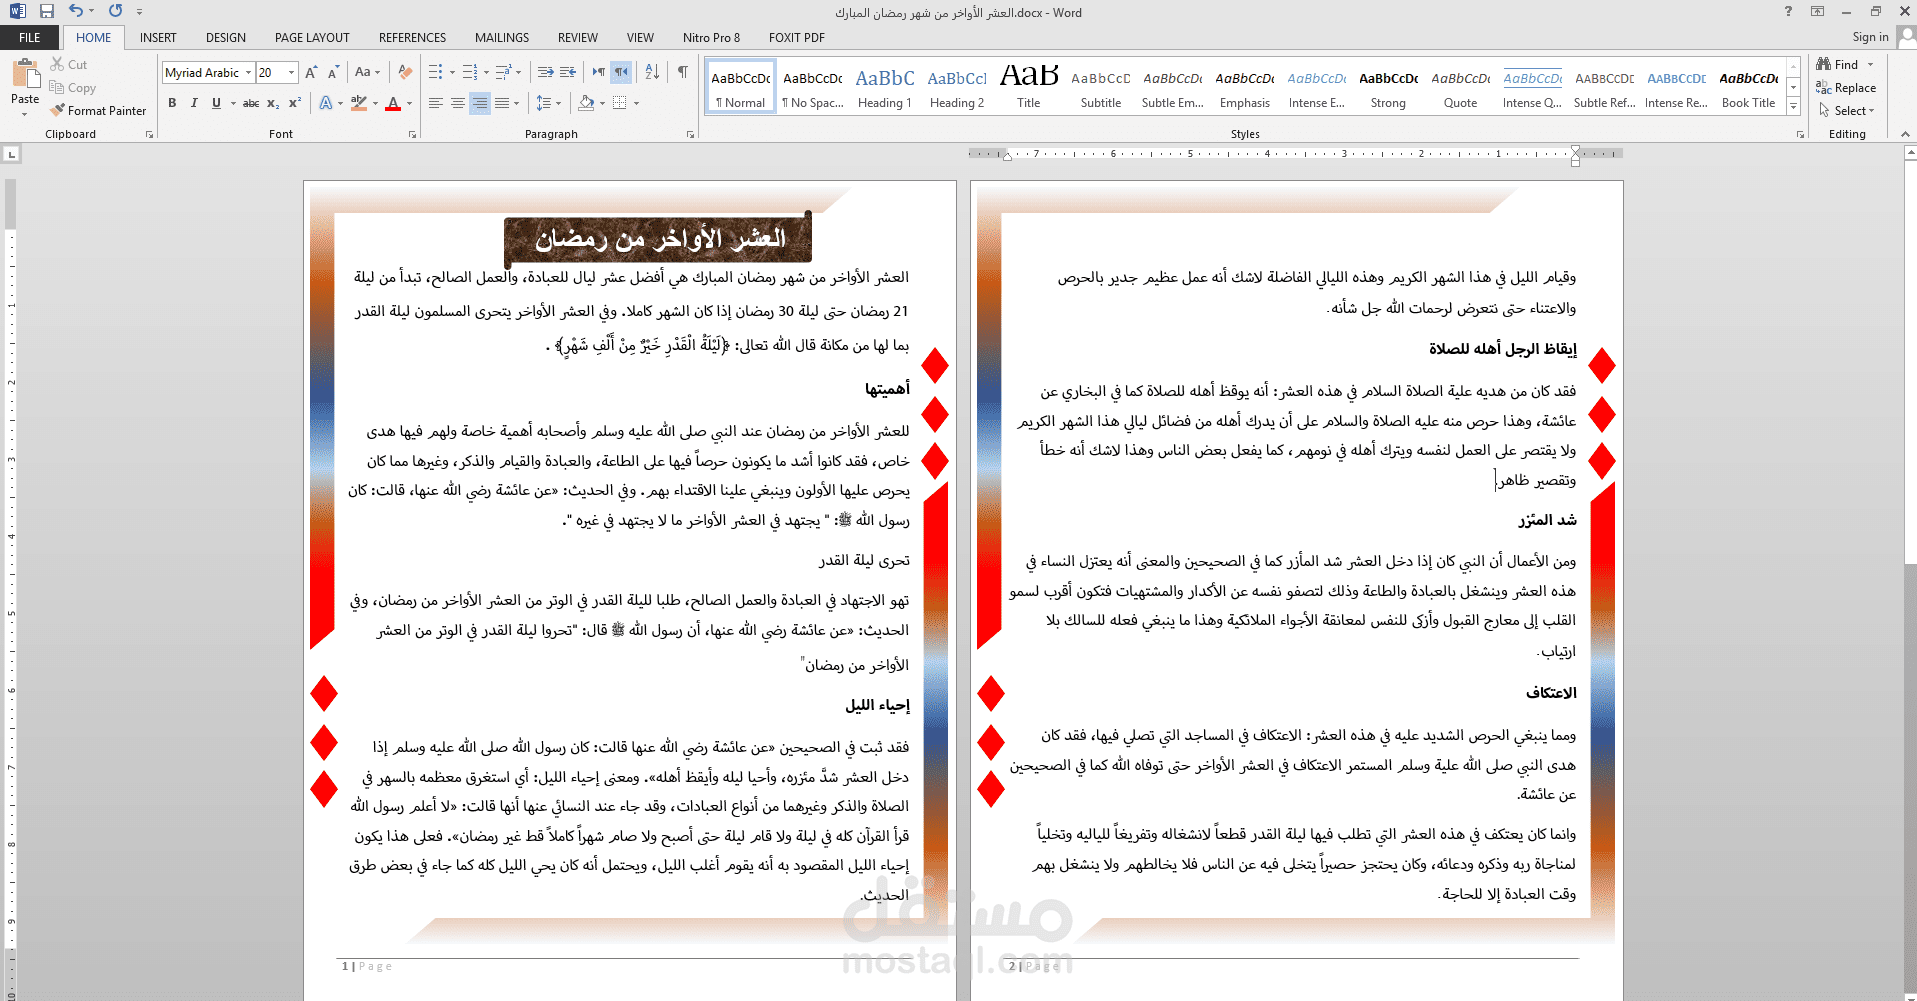The image size is (1917, 1001).
Task: Switch to the DESIGN tab
Action: pos(226,38)
